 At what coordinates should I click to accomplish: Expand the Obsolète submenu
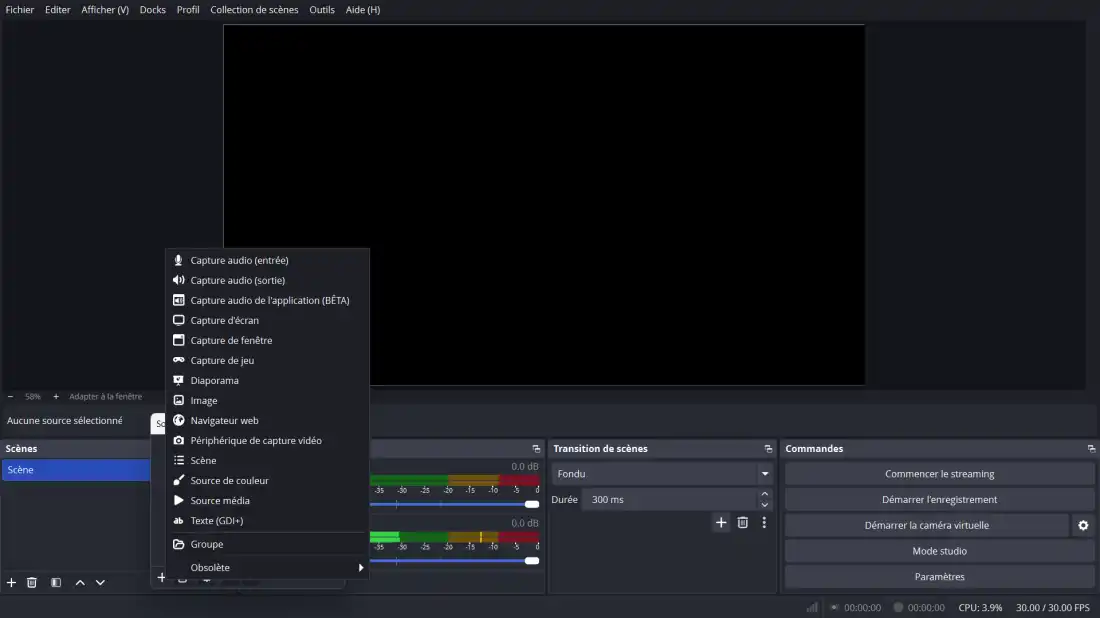pos(267,567)
